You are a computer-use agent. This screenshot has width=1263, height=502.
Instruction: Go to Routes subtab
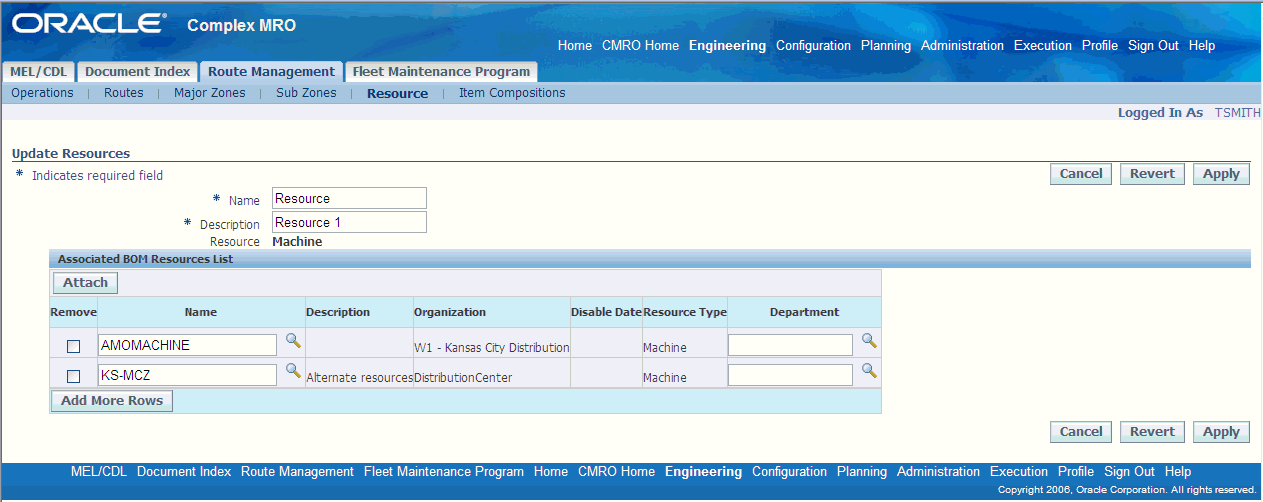124,93
